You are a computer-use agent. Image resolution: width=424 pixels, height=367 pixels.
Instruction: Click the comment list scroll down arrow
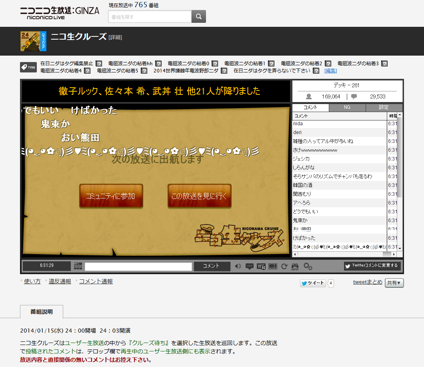[400, 248]
